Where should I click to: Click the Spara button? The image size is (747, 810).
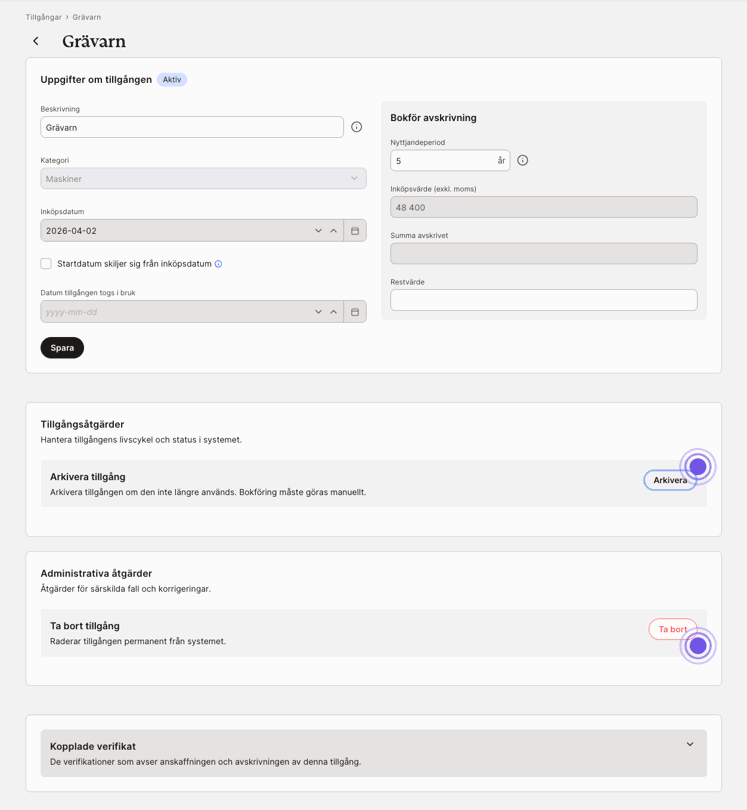(62, 348)
